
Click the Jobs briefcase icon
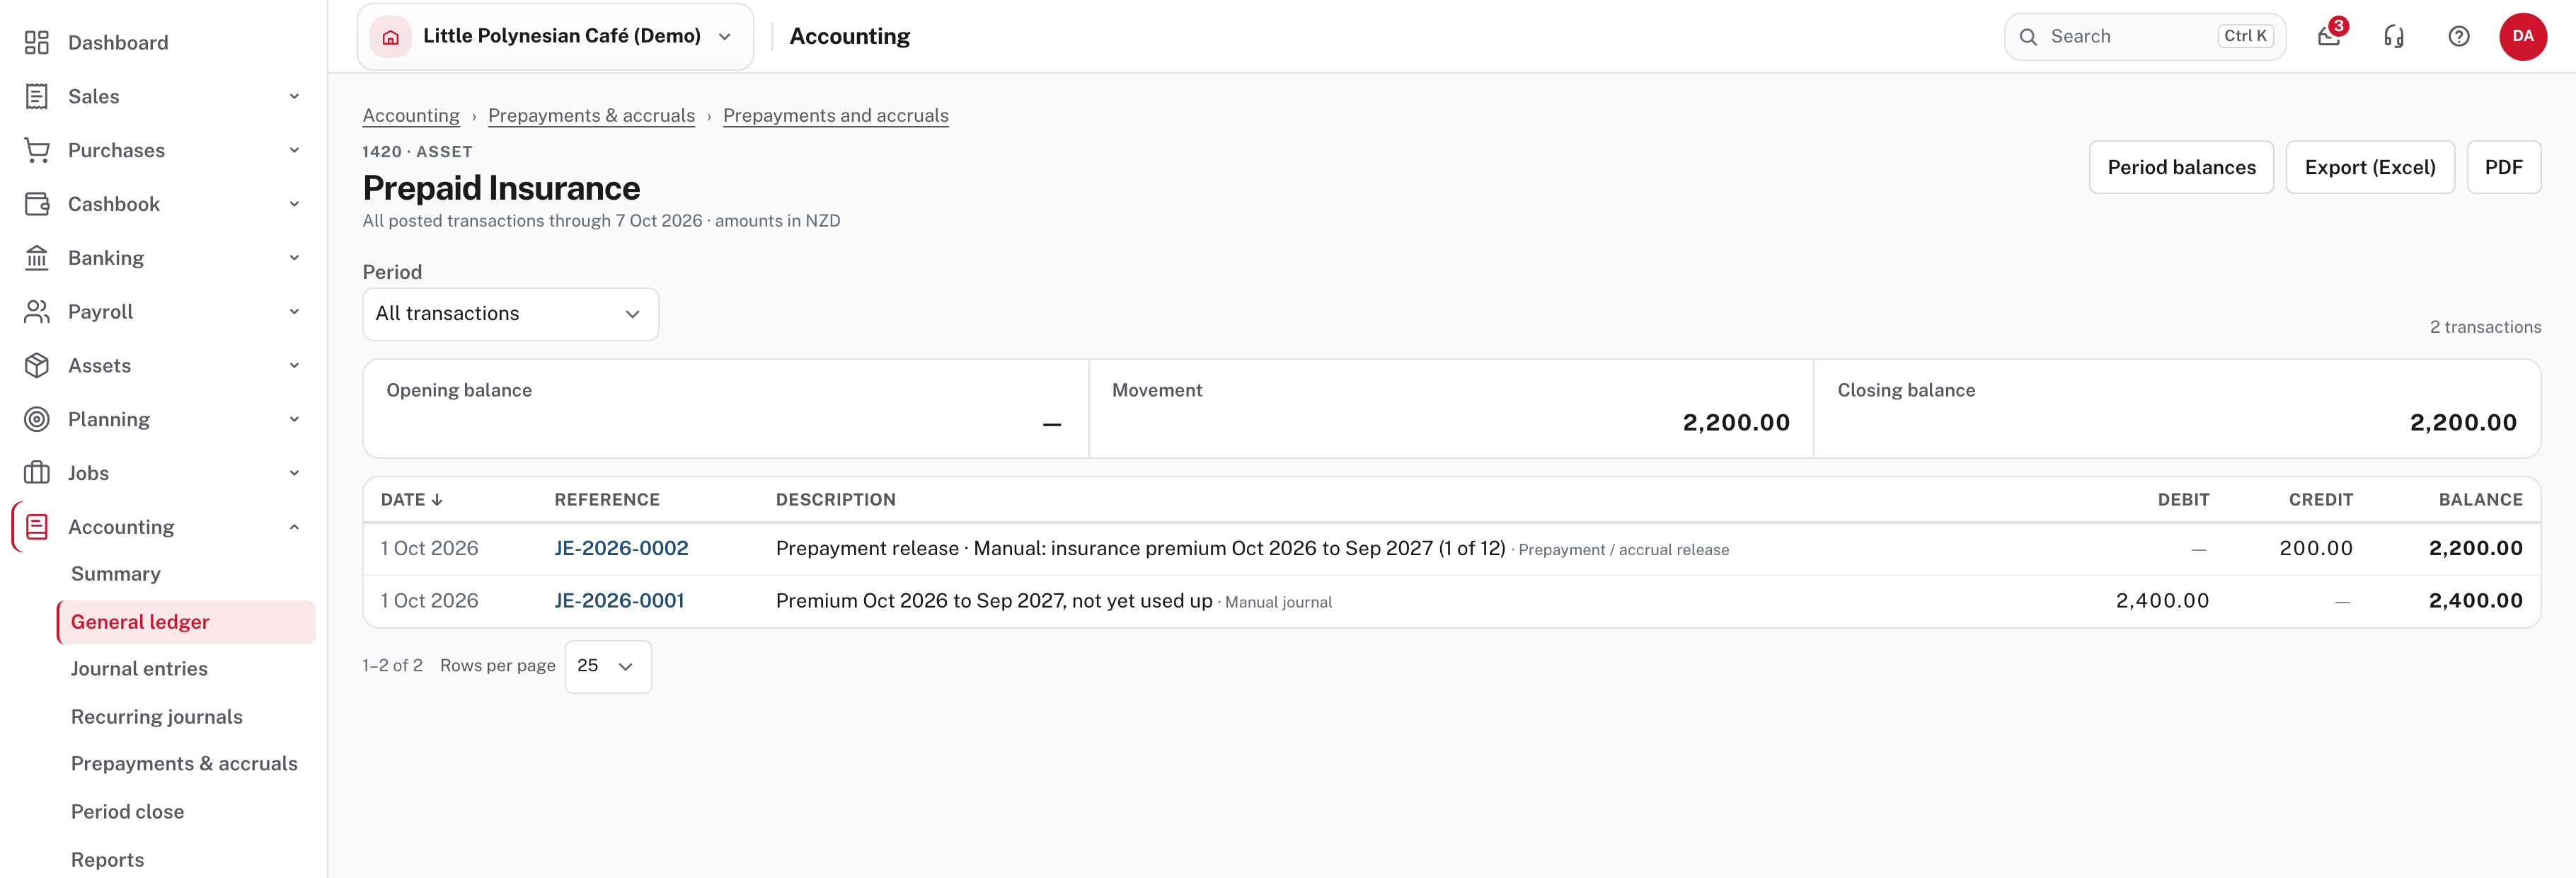[37, 473]
